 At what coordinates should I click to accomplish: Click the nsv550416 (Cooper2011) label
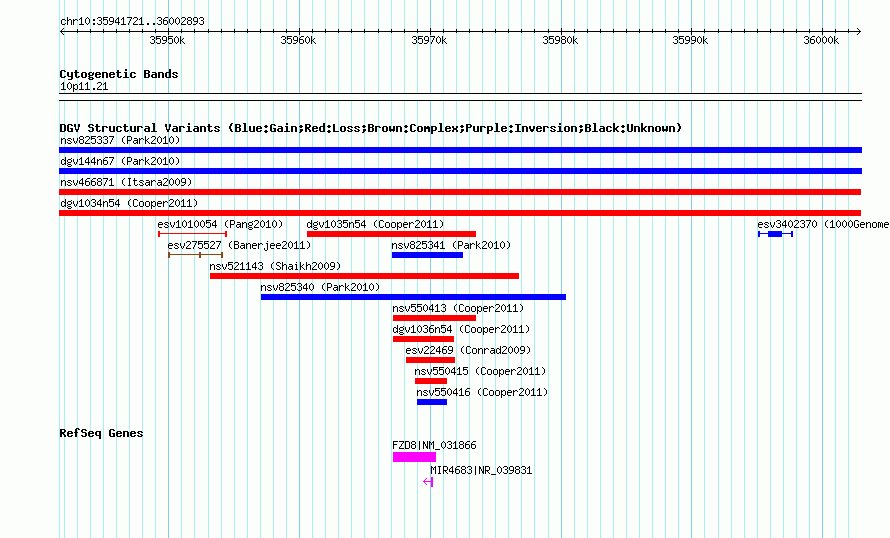pyautogui.click(x=482, y=392)
